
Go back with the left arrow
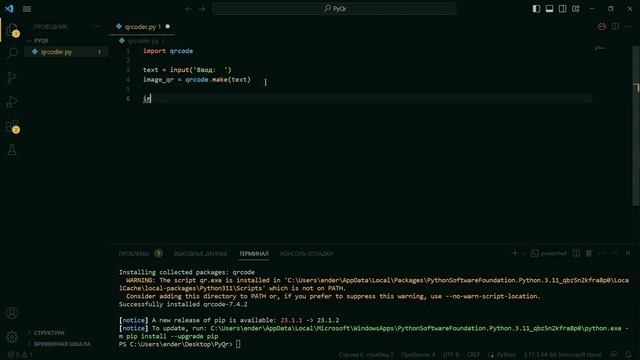point(188,9)
